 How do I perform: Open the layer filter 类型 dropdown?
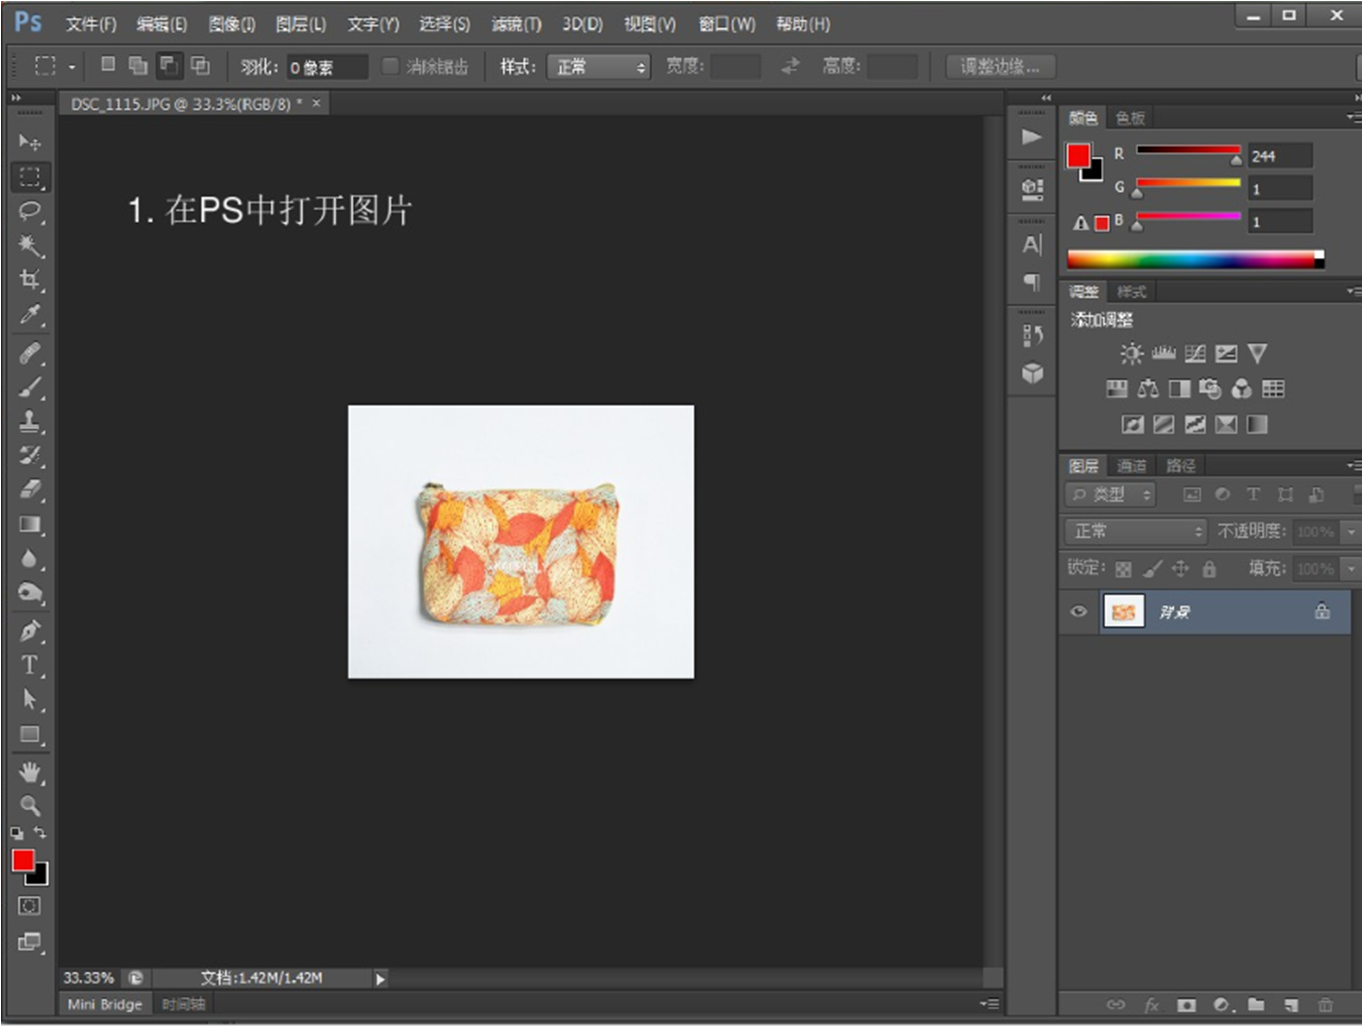1111,494
